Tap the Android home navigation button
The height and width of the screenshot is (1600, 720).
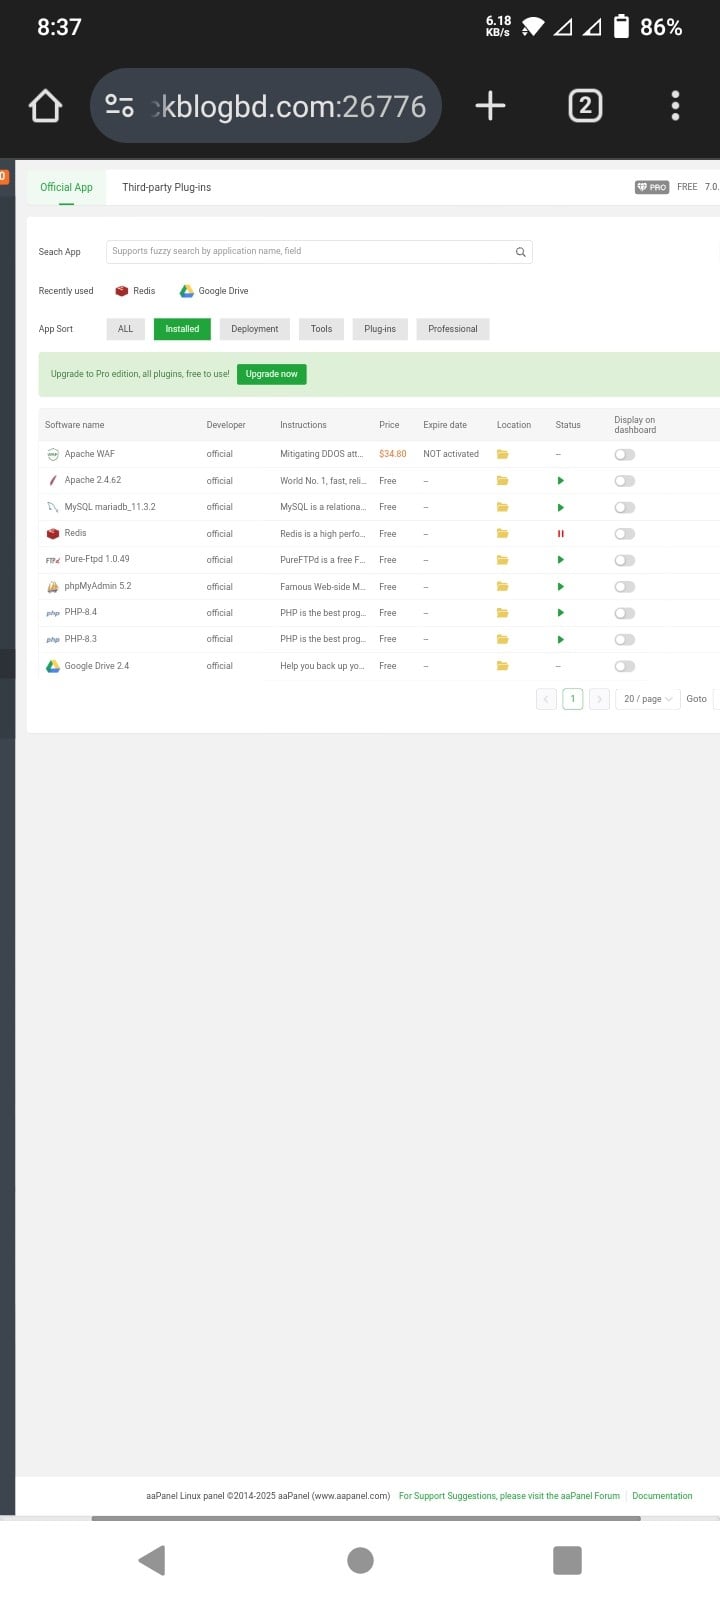pyautogui.click(x=360, y=1560)
